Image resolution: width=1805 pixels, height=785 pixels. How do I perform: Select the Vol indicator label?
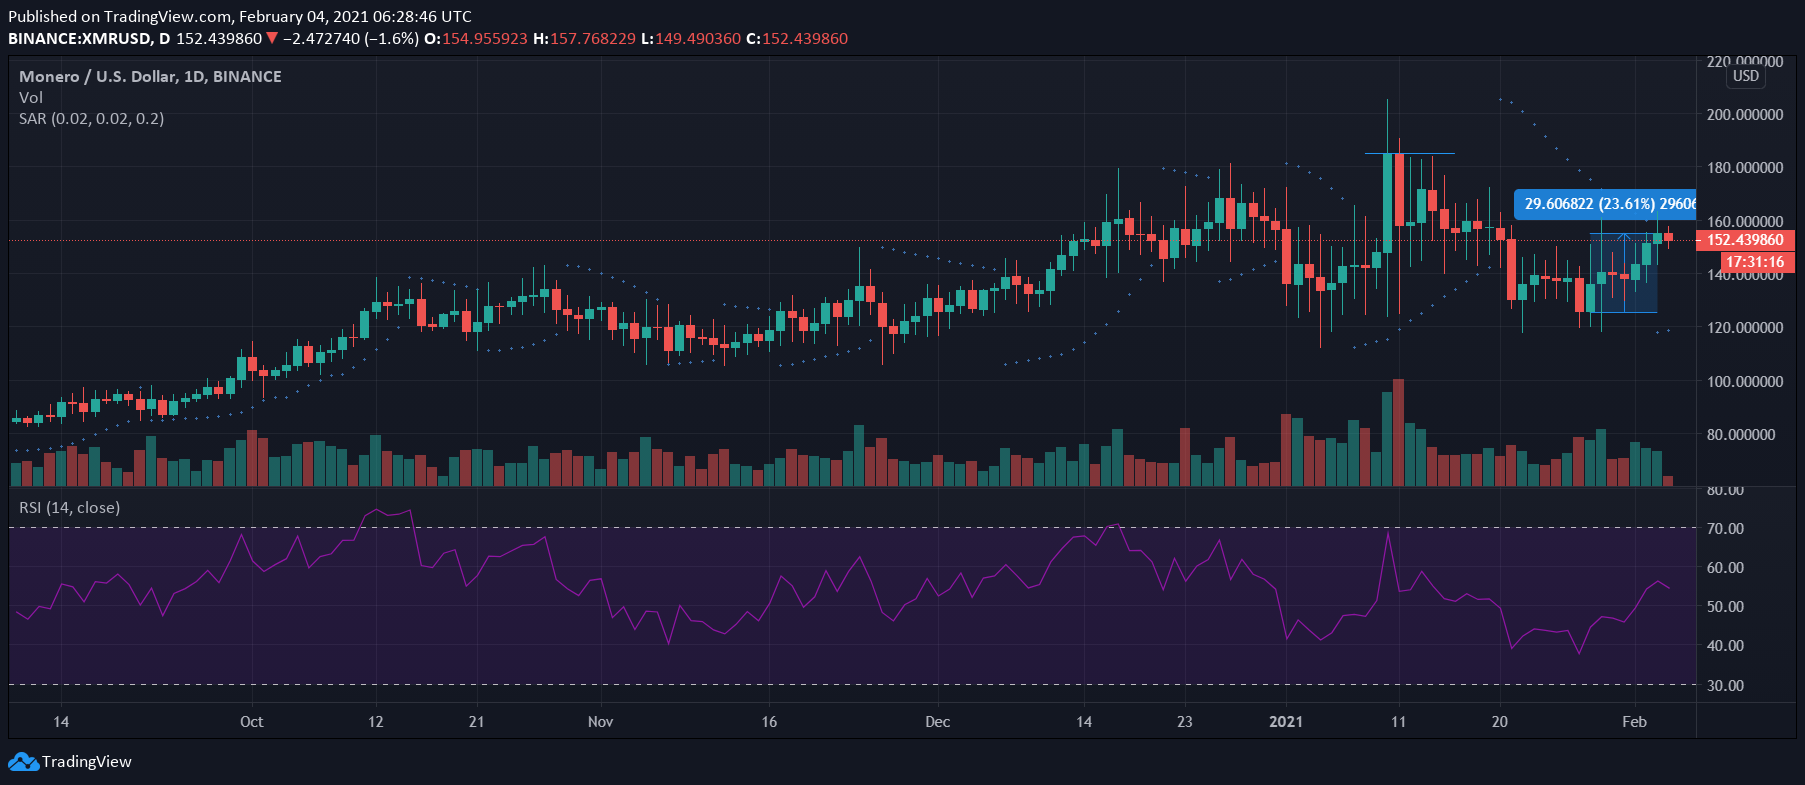pyautogui.click(x=31, y=97)
